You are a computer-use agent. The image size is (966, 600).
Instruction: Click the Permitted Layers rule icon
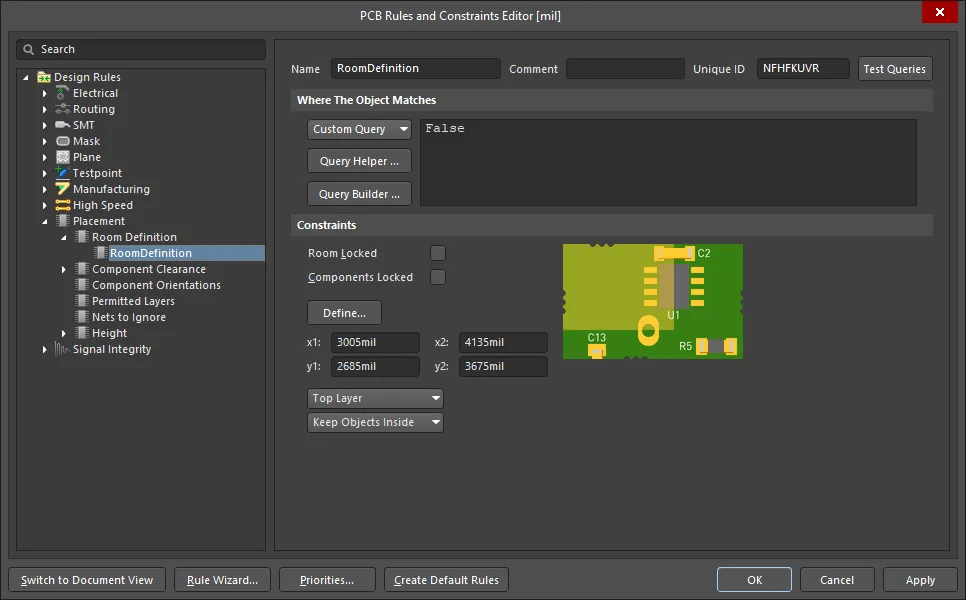81,301
